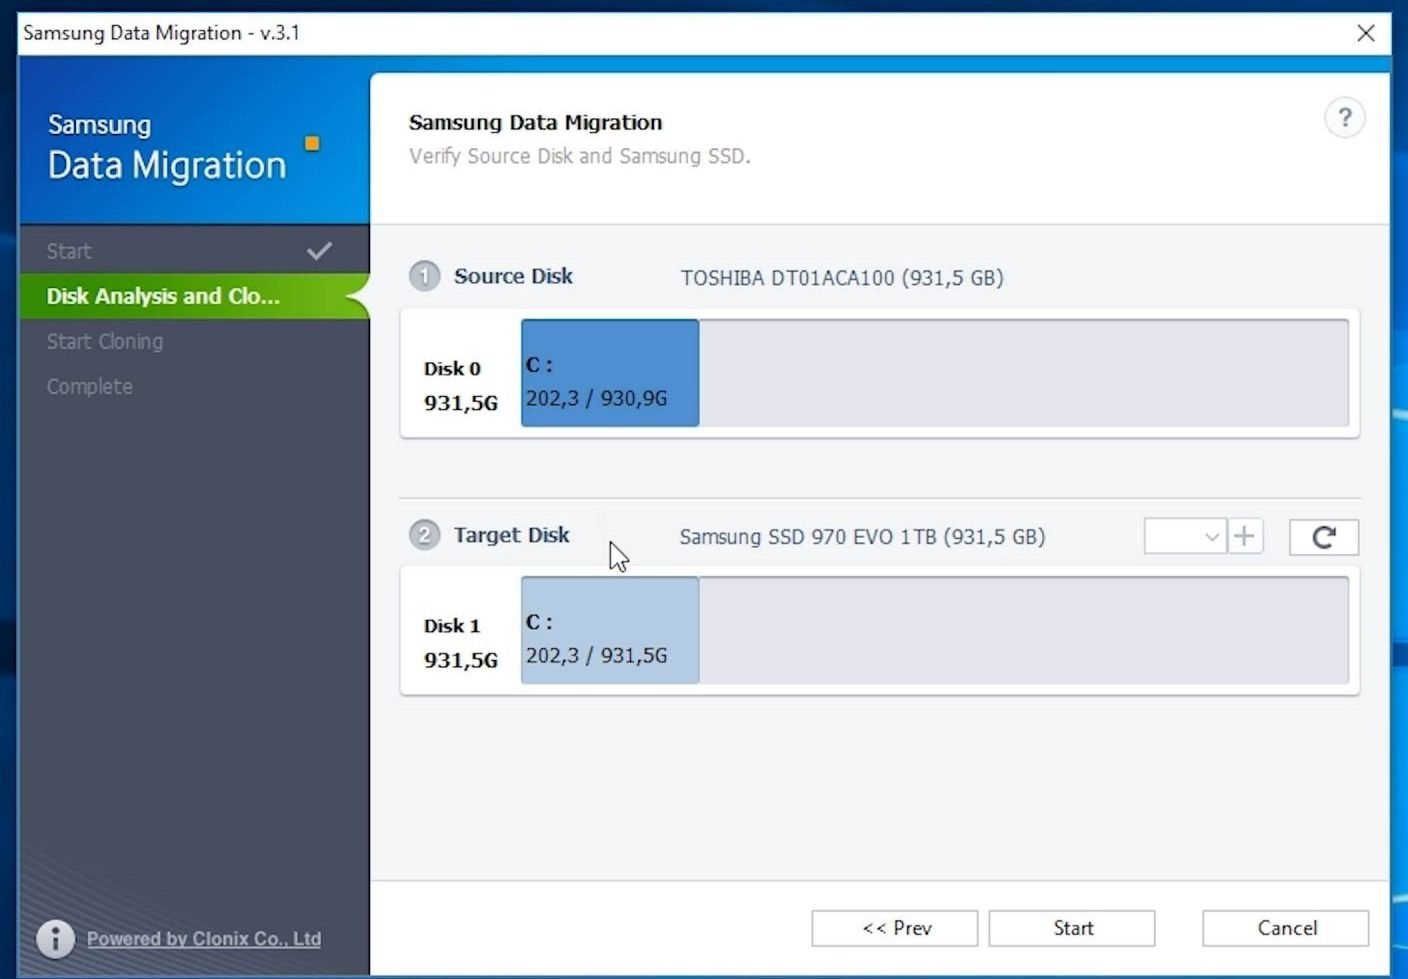
Task: Go back with the << Prev button
Action: tap(895, 928)
